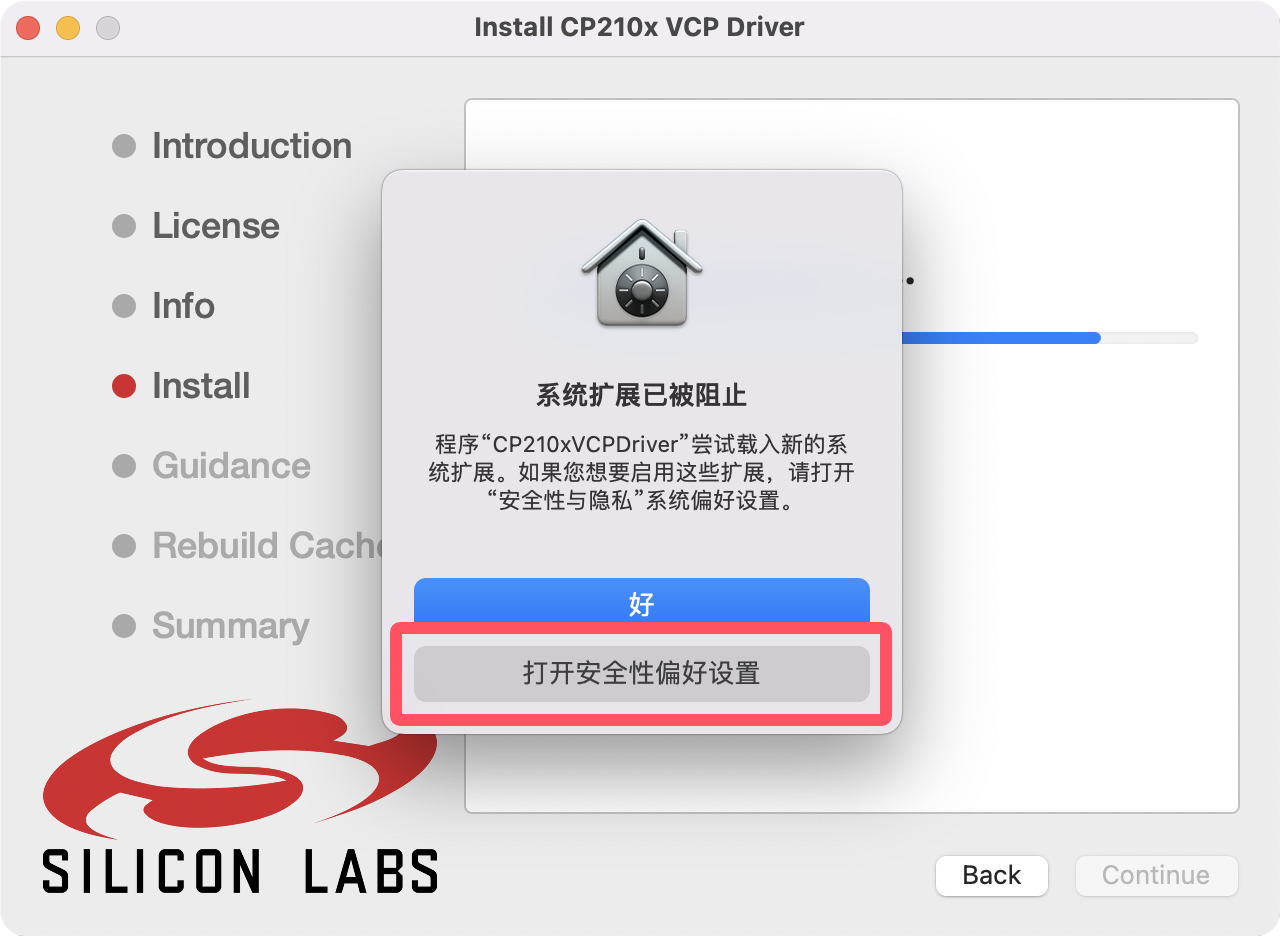Select the Rebuild Cache step label
Image resolution: width=1280 pixels, height=936 pixels.
point(267,546)
